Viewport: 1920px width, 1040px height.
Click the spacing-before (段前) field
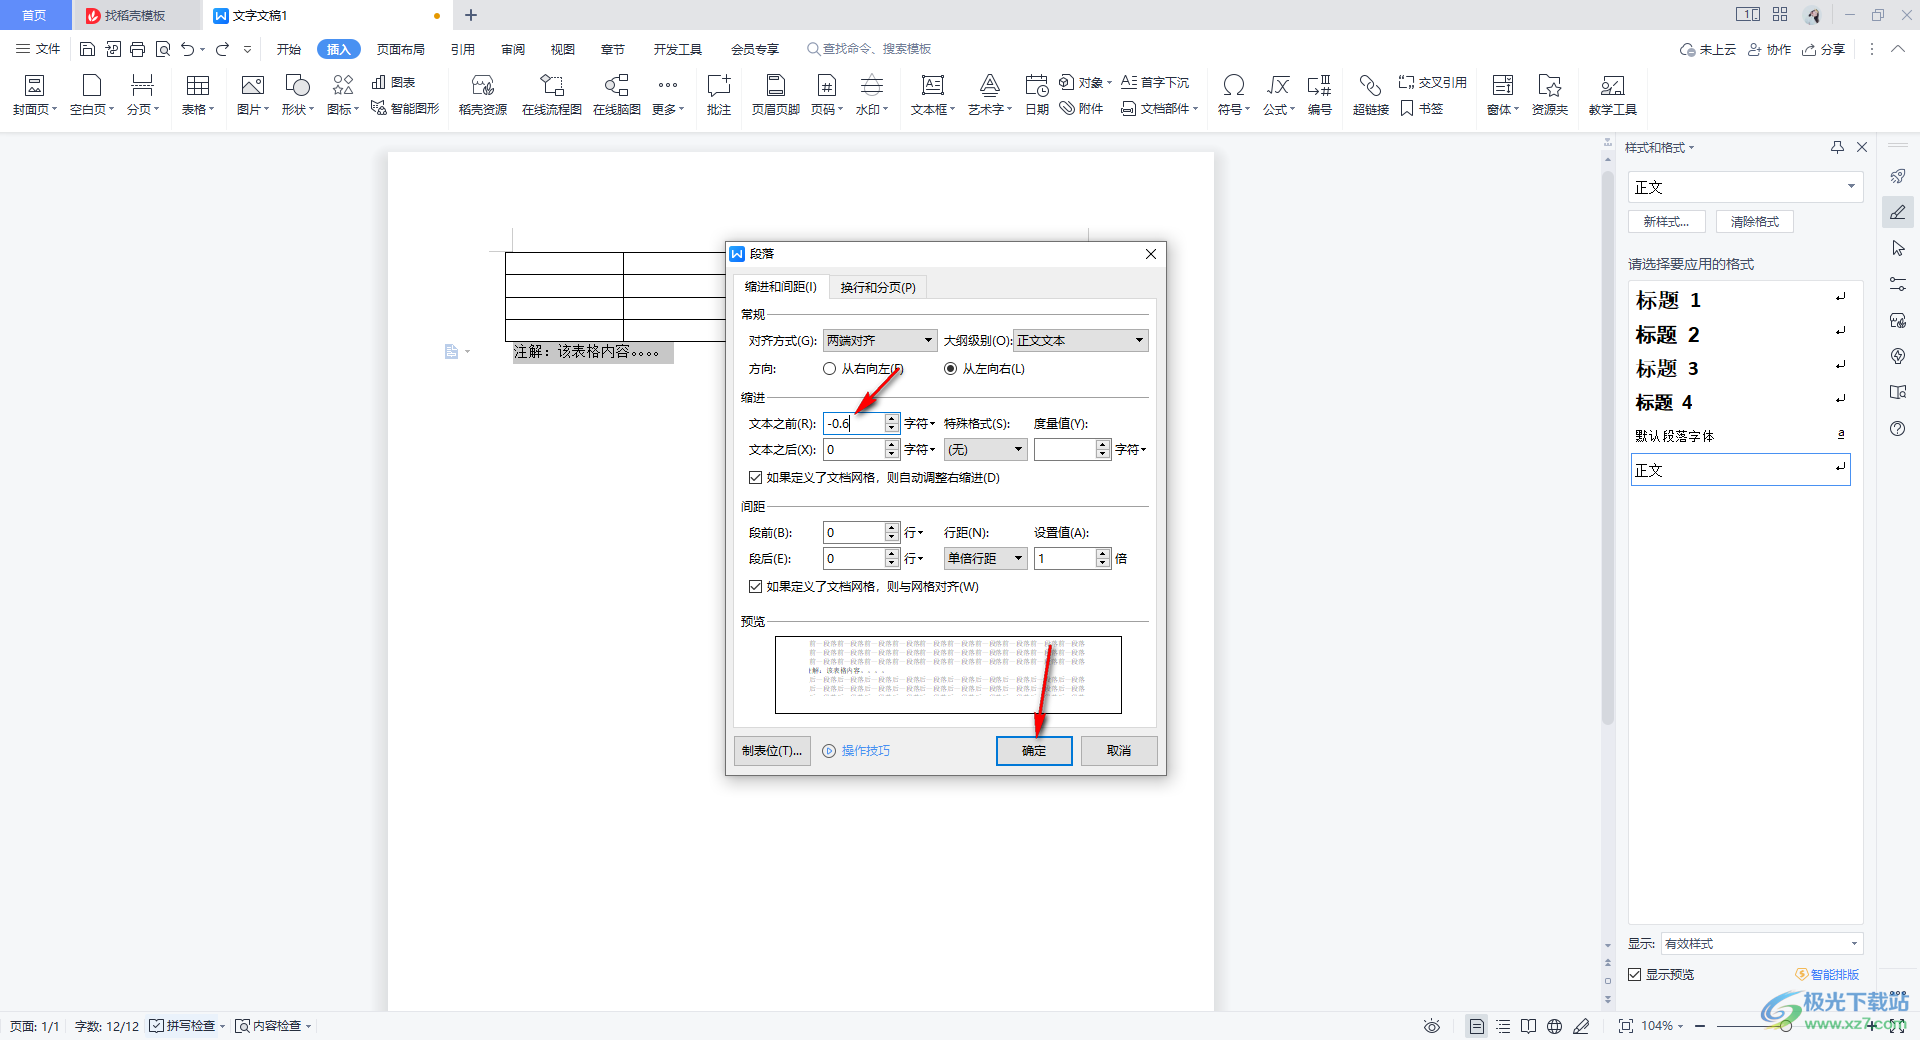coord(854,533)
